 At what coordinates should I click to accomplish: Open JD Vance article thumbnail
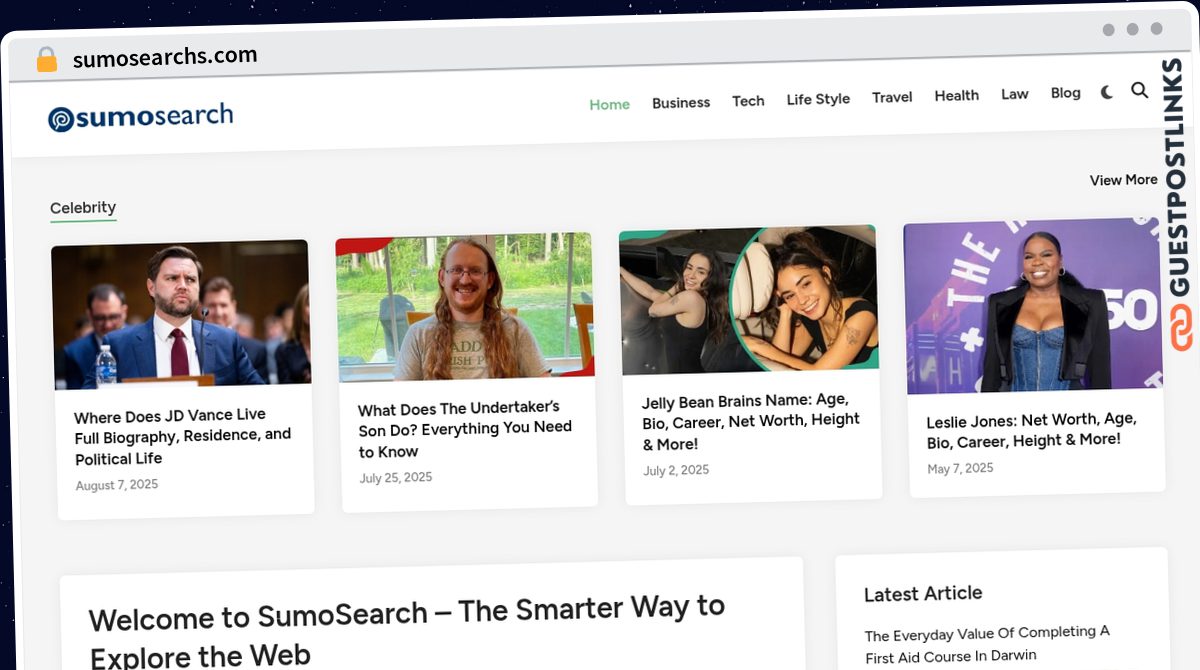click(x=181, y=314)
